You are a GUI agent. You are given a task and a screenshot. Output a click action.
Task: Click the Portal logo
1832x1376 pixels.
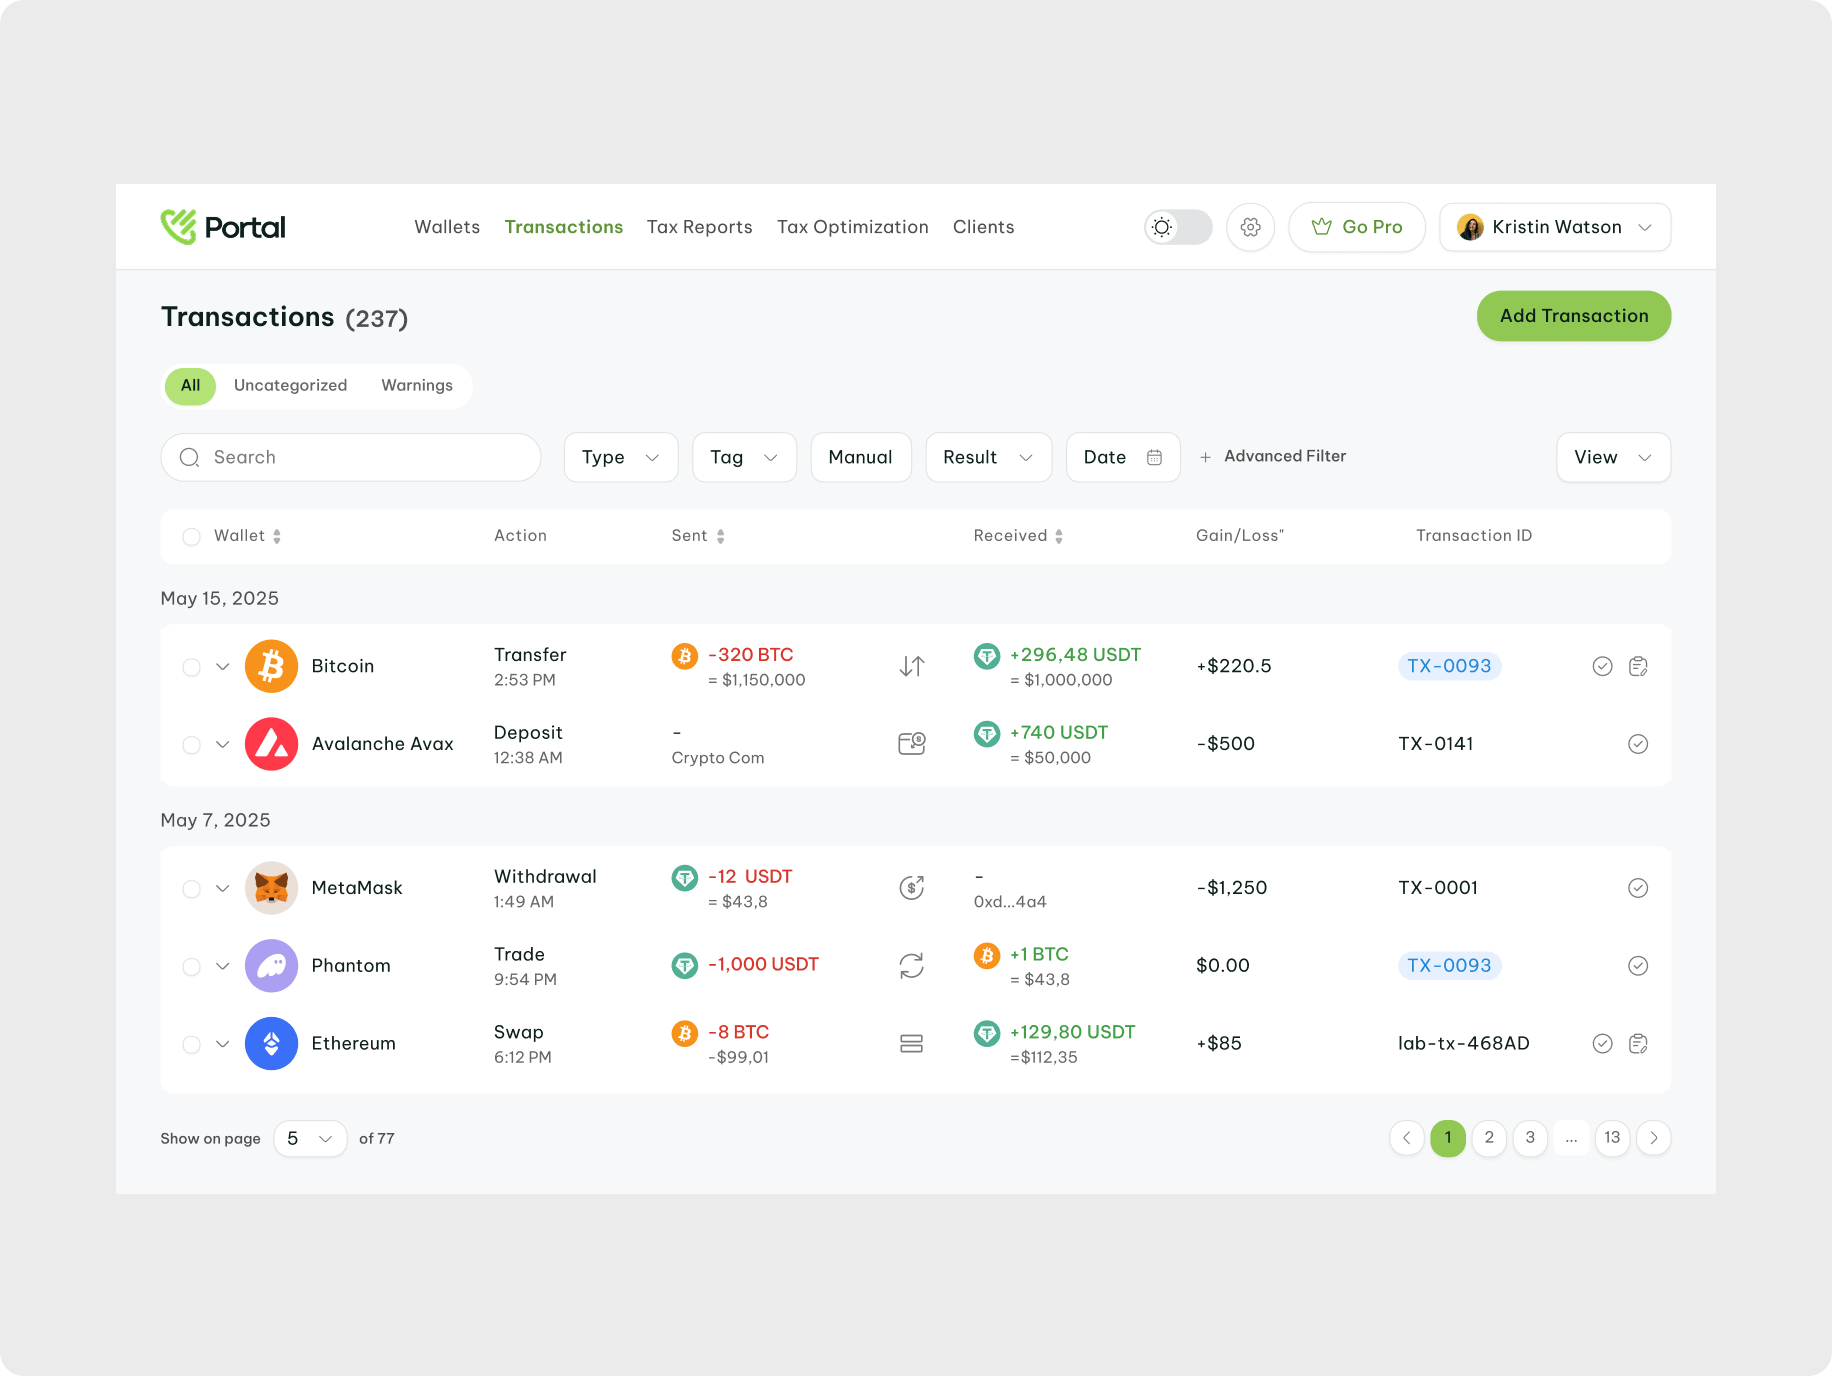tap(222, 227)
